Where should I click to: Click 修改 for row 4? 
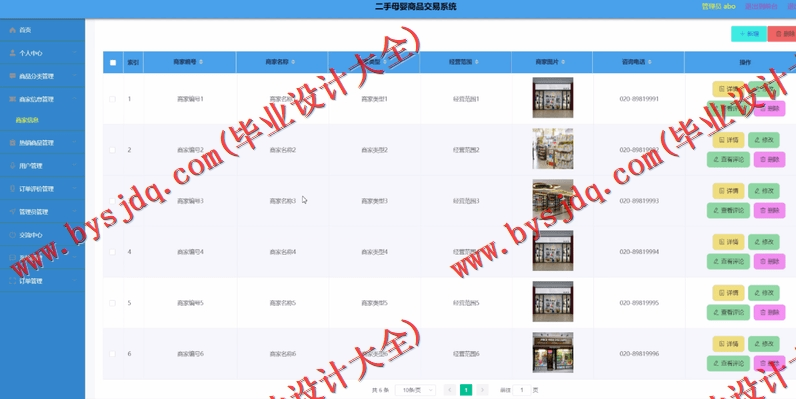764,242
